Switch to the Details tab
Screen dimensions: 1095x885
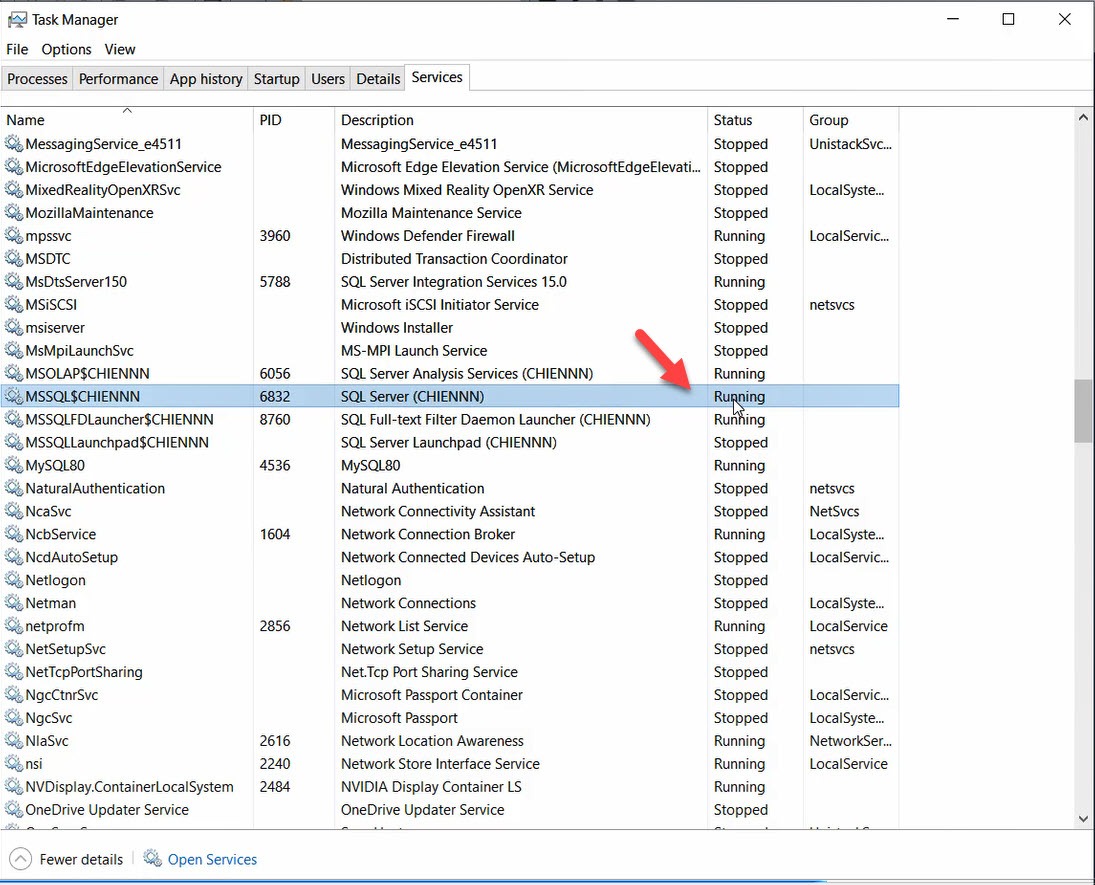pos(378,79)
